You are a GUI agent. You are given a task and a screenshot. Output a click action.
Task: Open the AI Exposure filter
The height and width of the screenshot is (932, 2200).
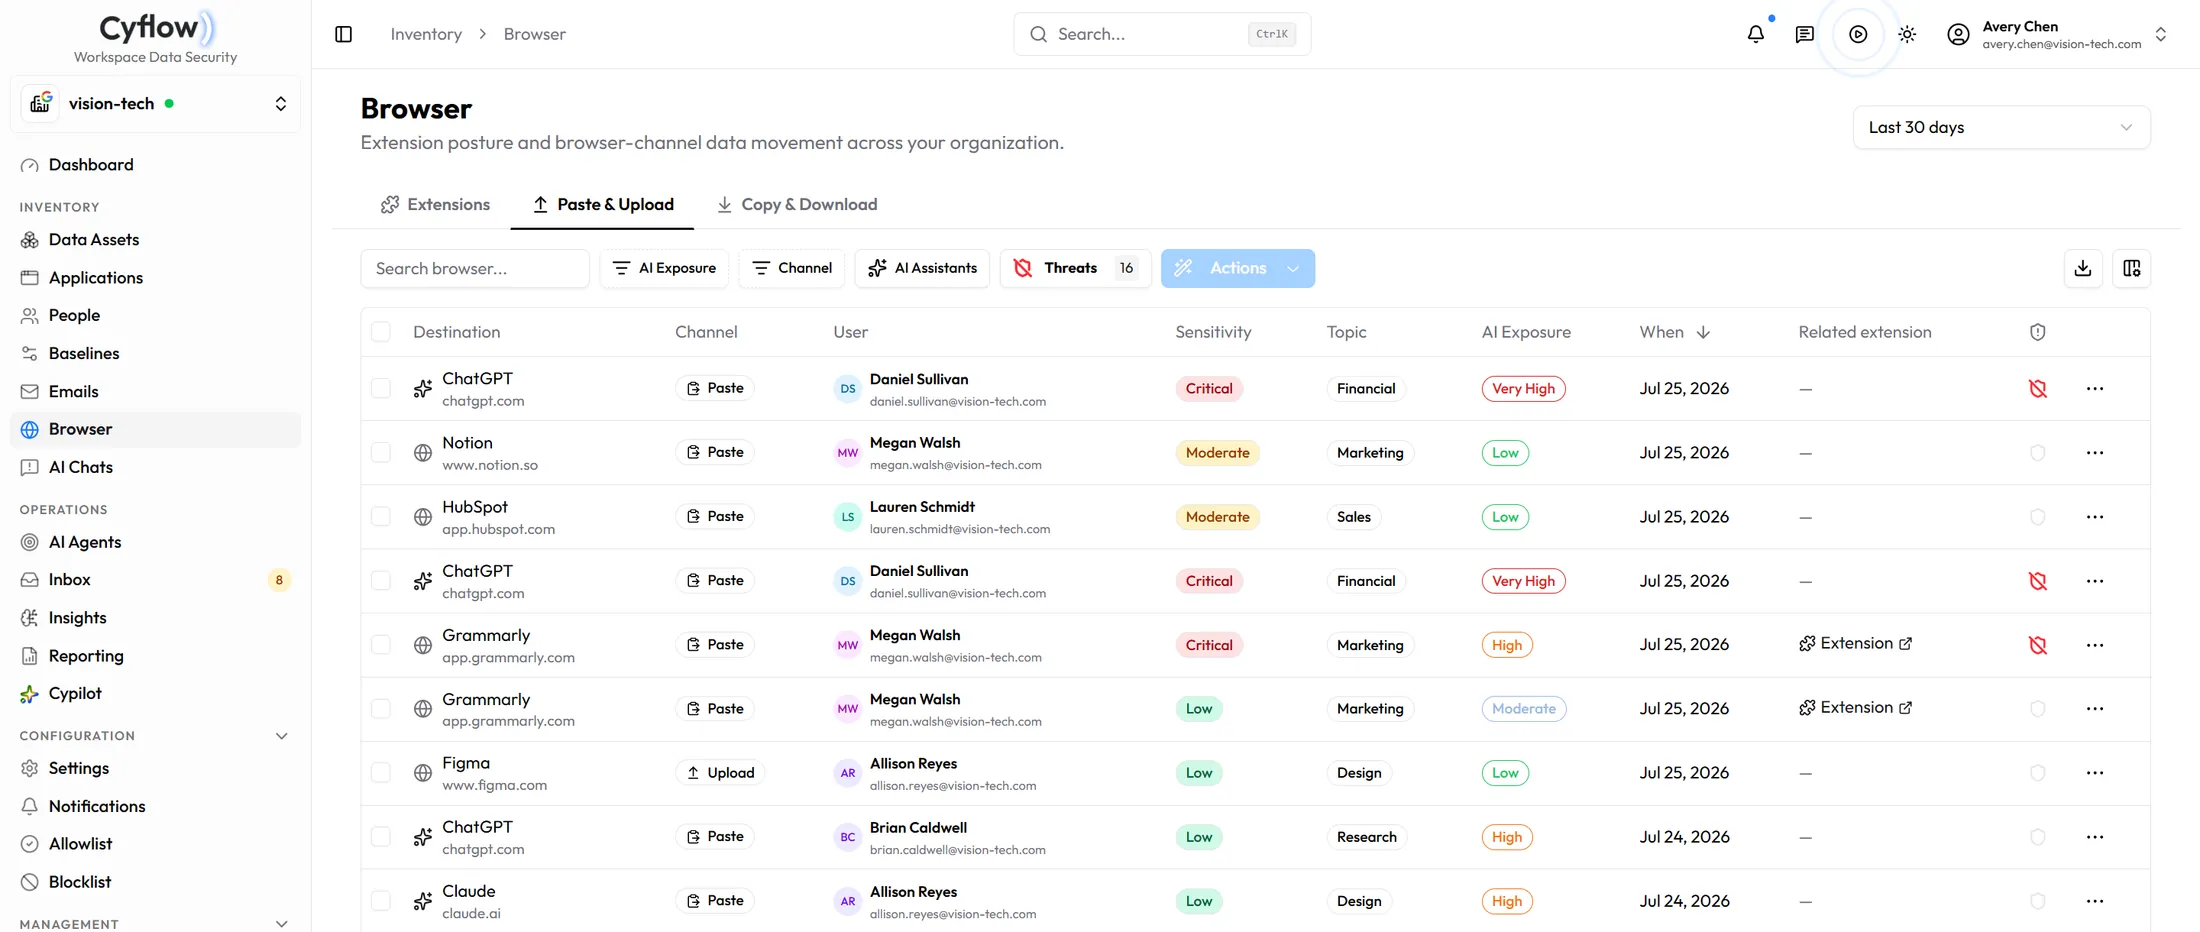(664, 268)
